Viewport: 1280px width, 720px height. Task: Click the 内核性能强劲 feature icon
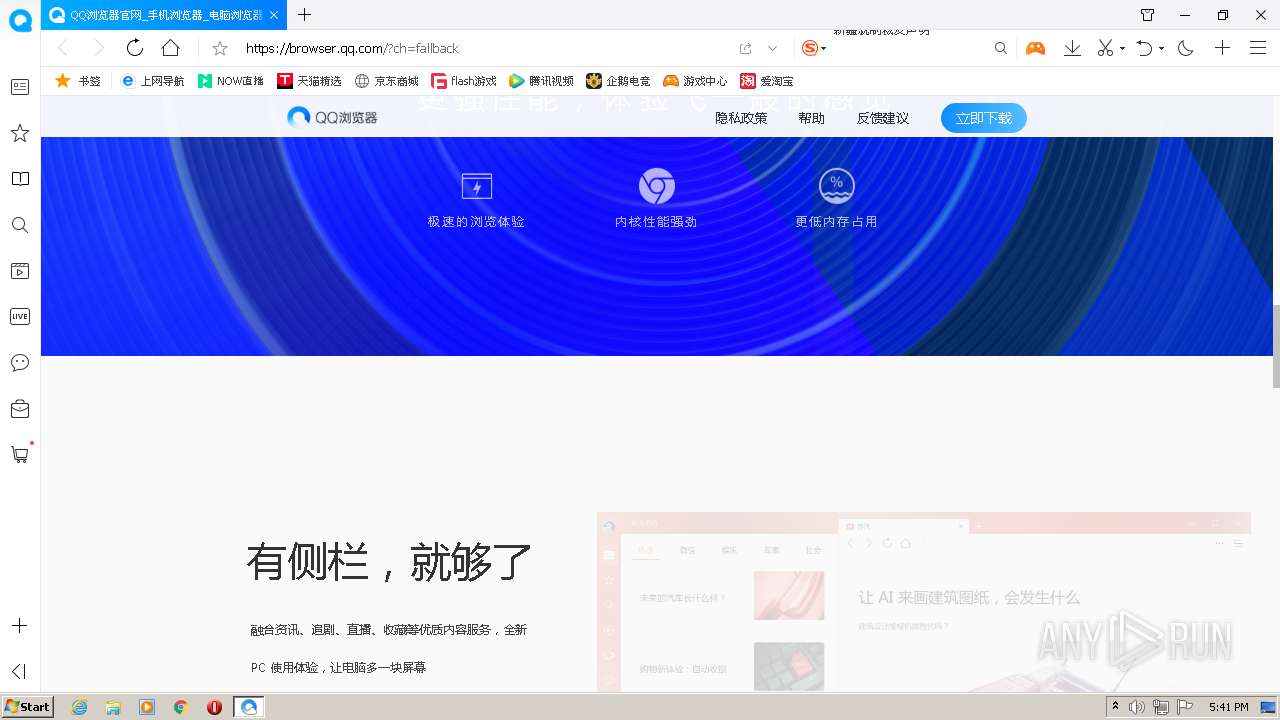pos(656,186)
